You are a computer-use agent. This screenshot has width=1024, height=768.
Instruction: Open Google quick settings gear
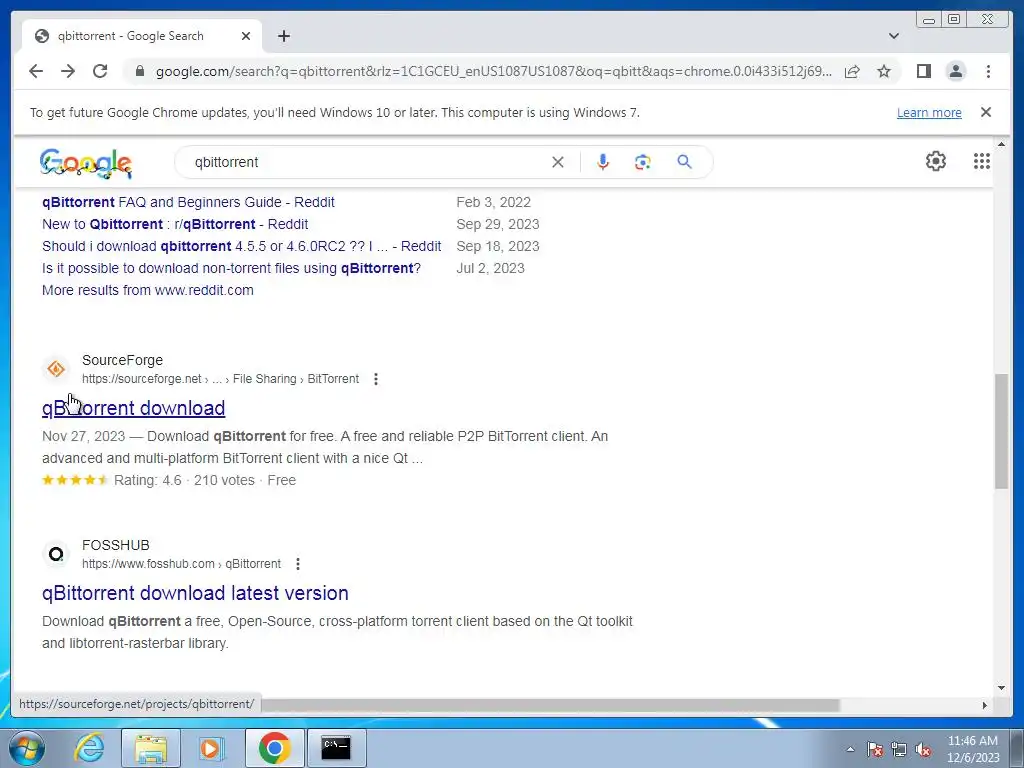tap(936, 161)
